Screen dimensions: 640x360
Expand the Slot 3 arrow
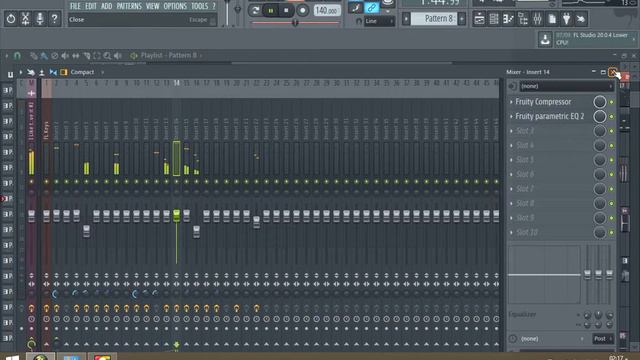pos(511,131)
